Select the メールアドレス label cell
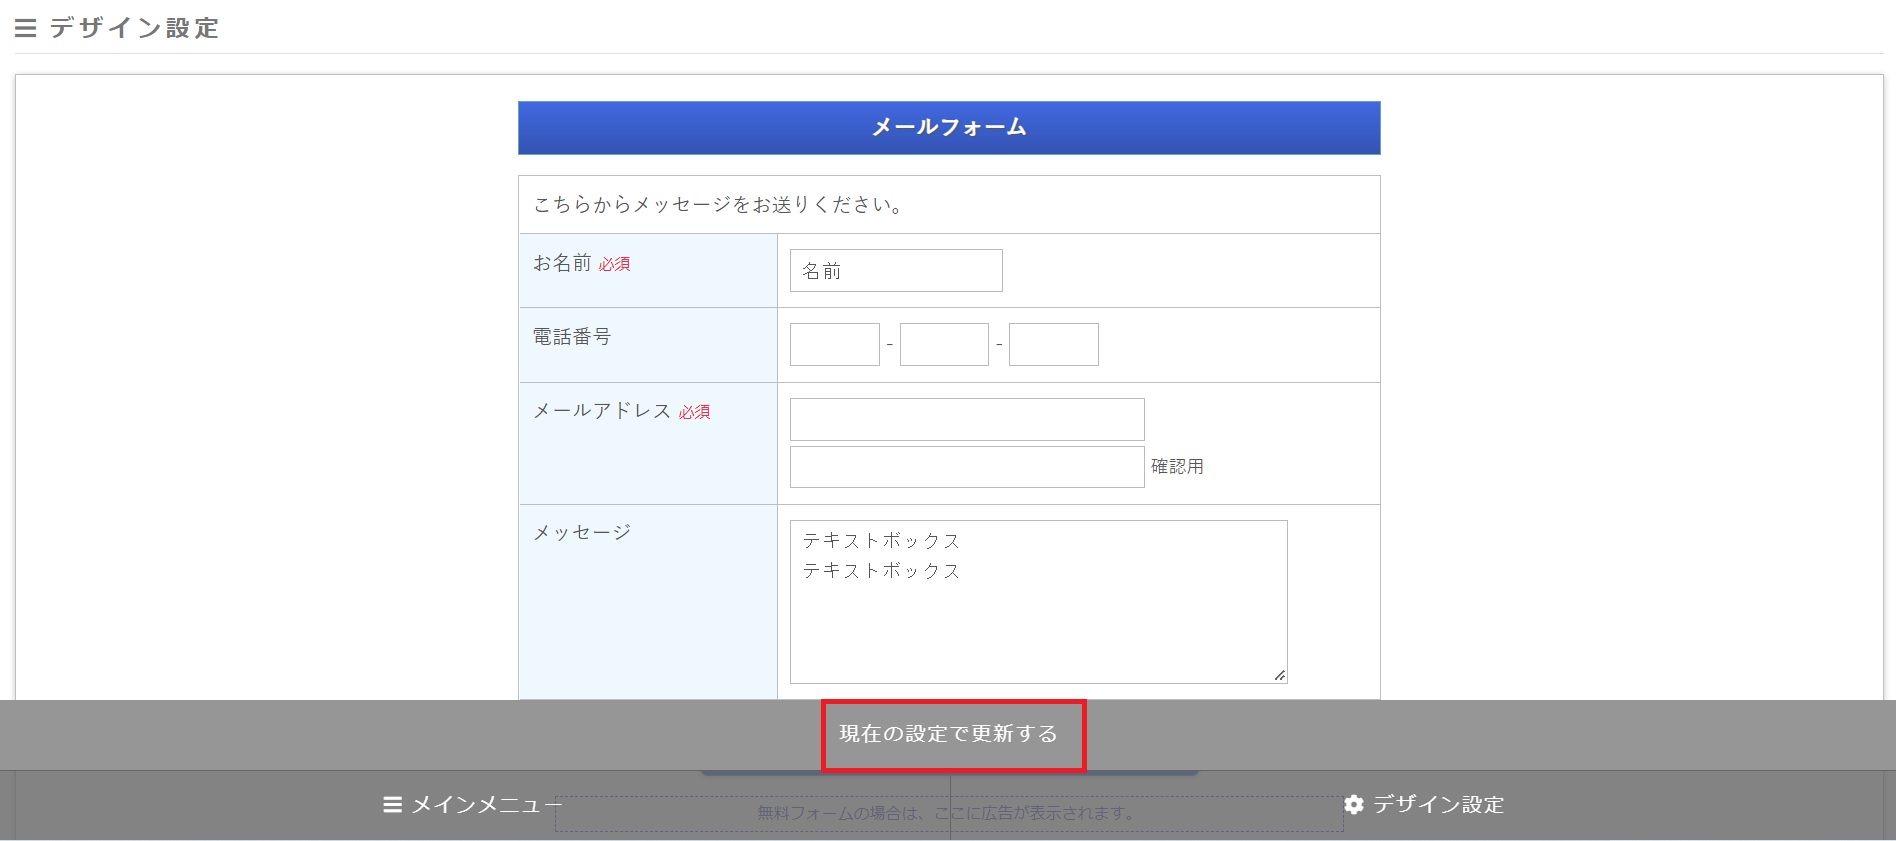1896x841 pixels. [648, 443]
